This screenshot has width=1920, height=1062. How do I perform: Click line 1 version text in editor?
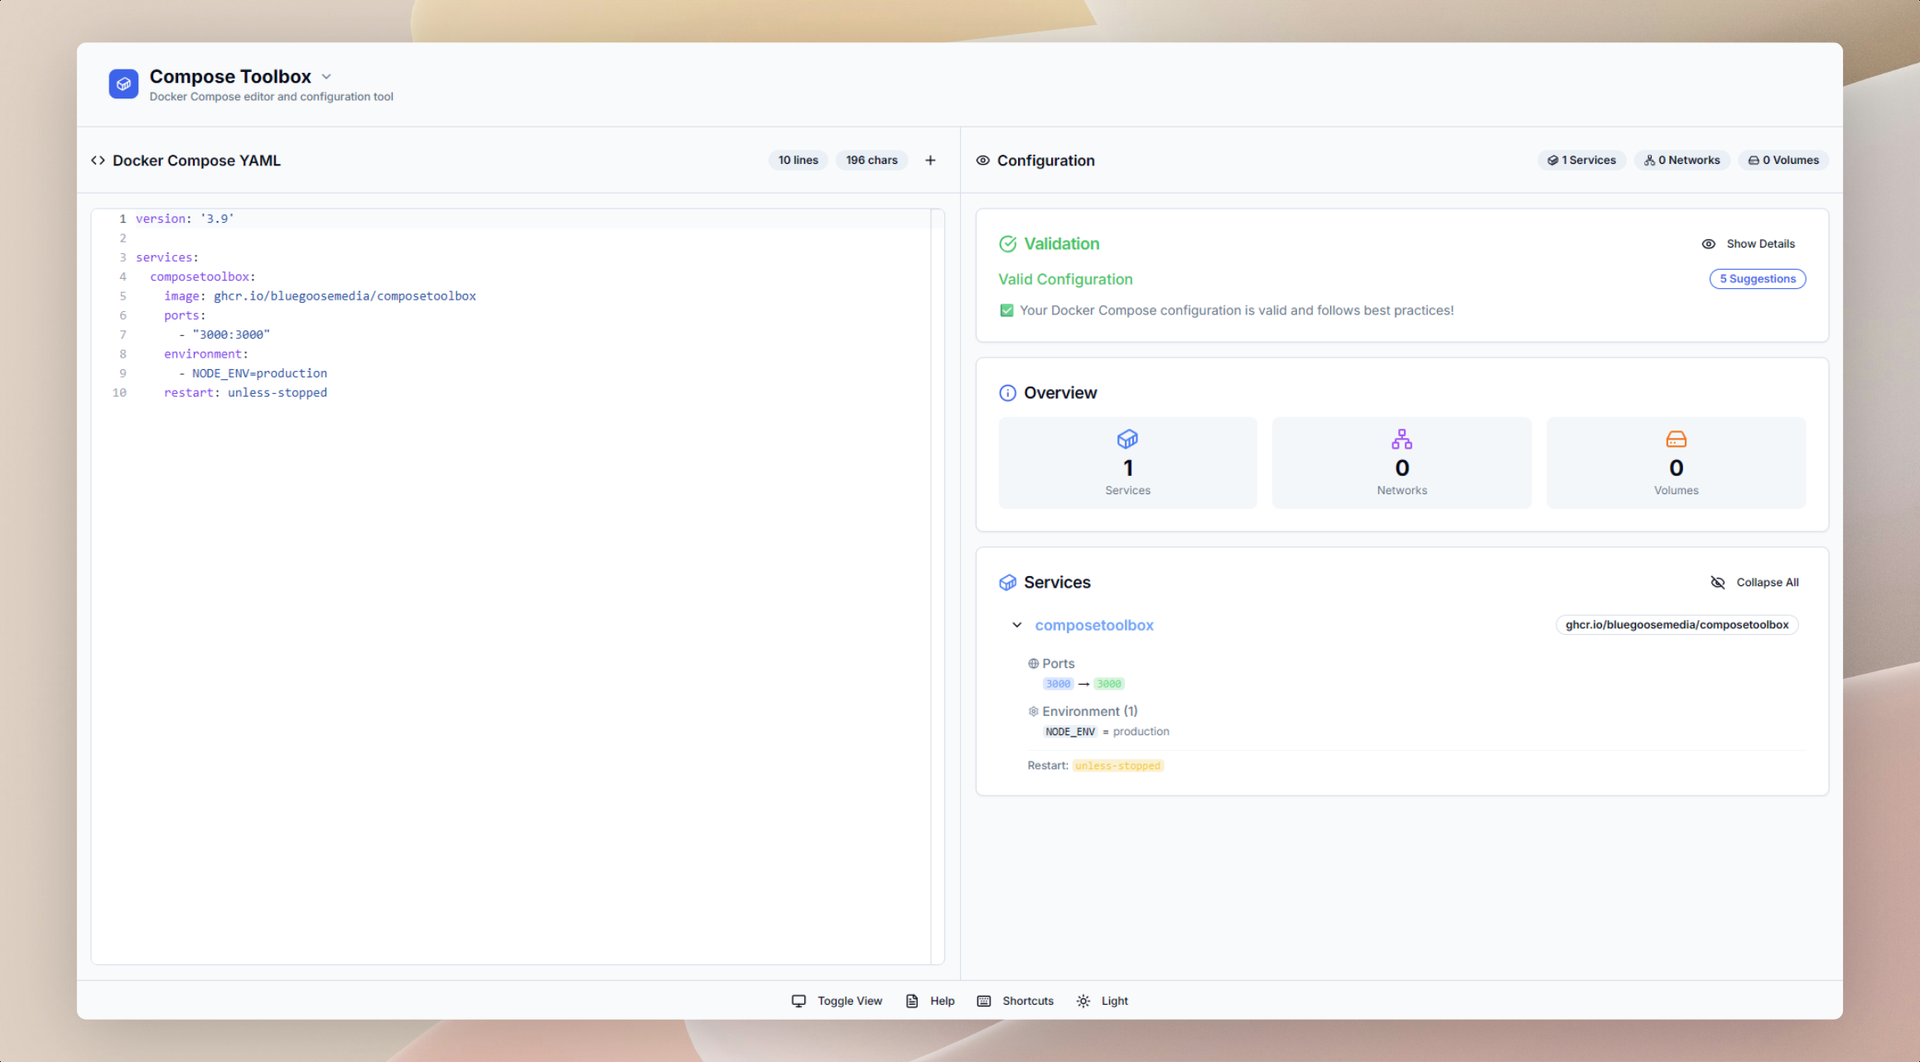pyautogui.click(x=185, y=219)
